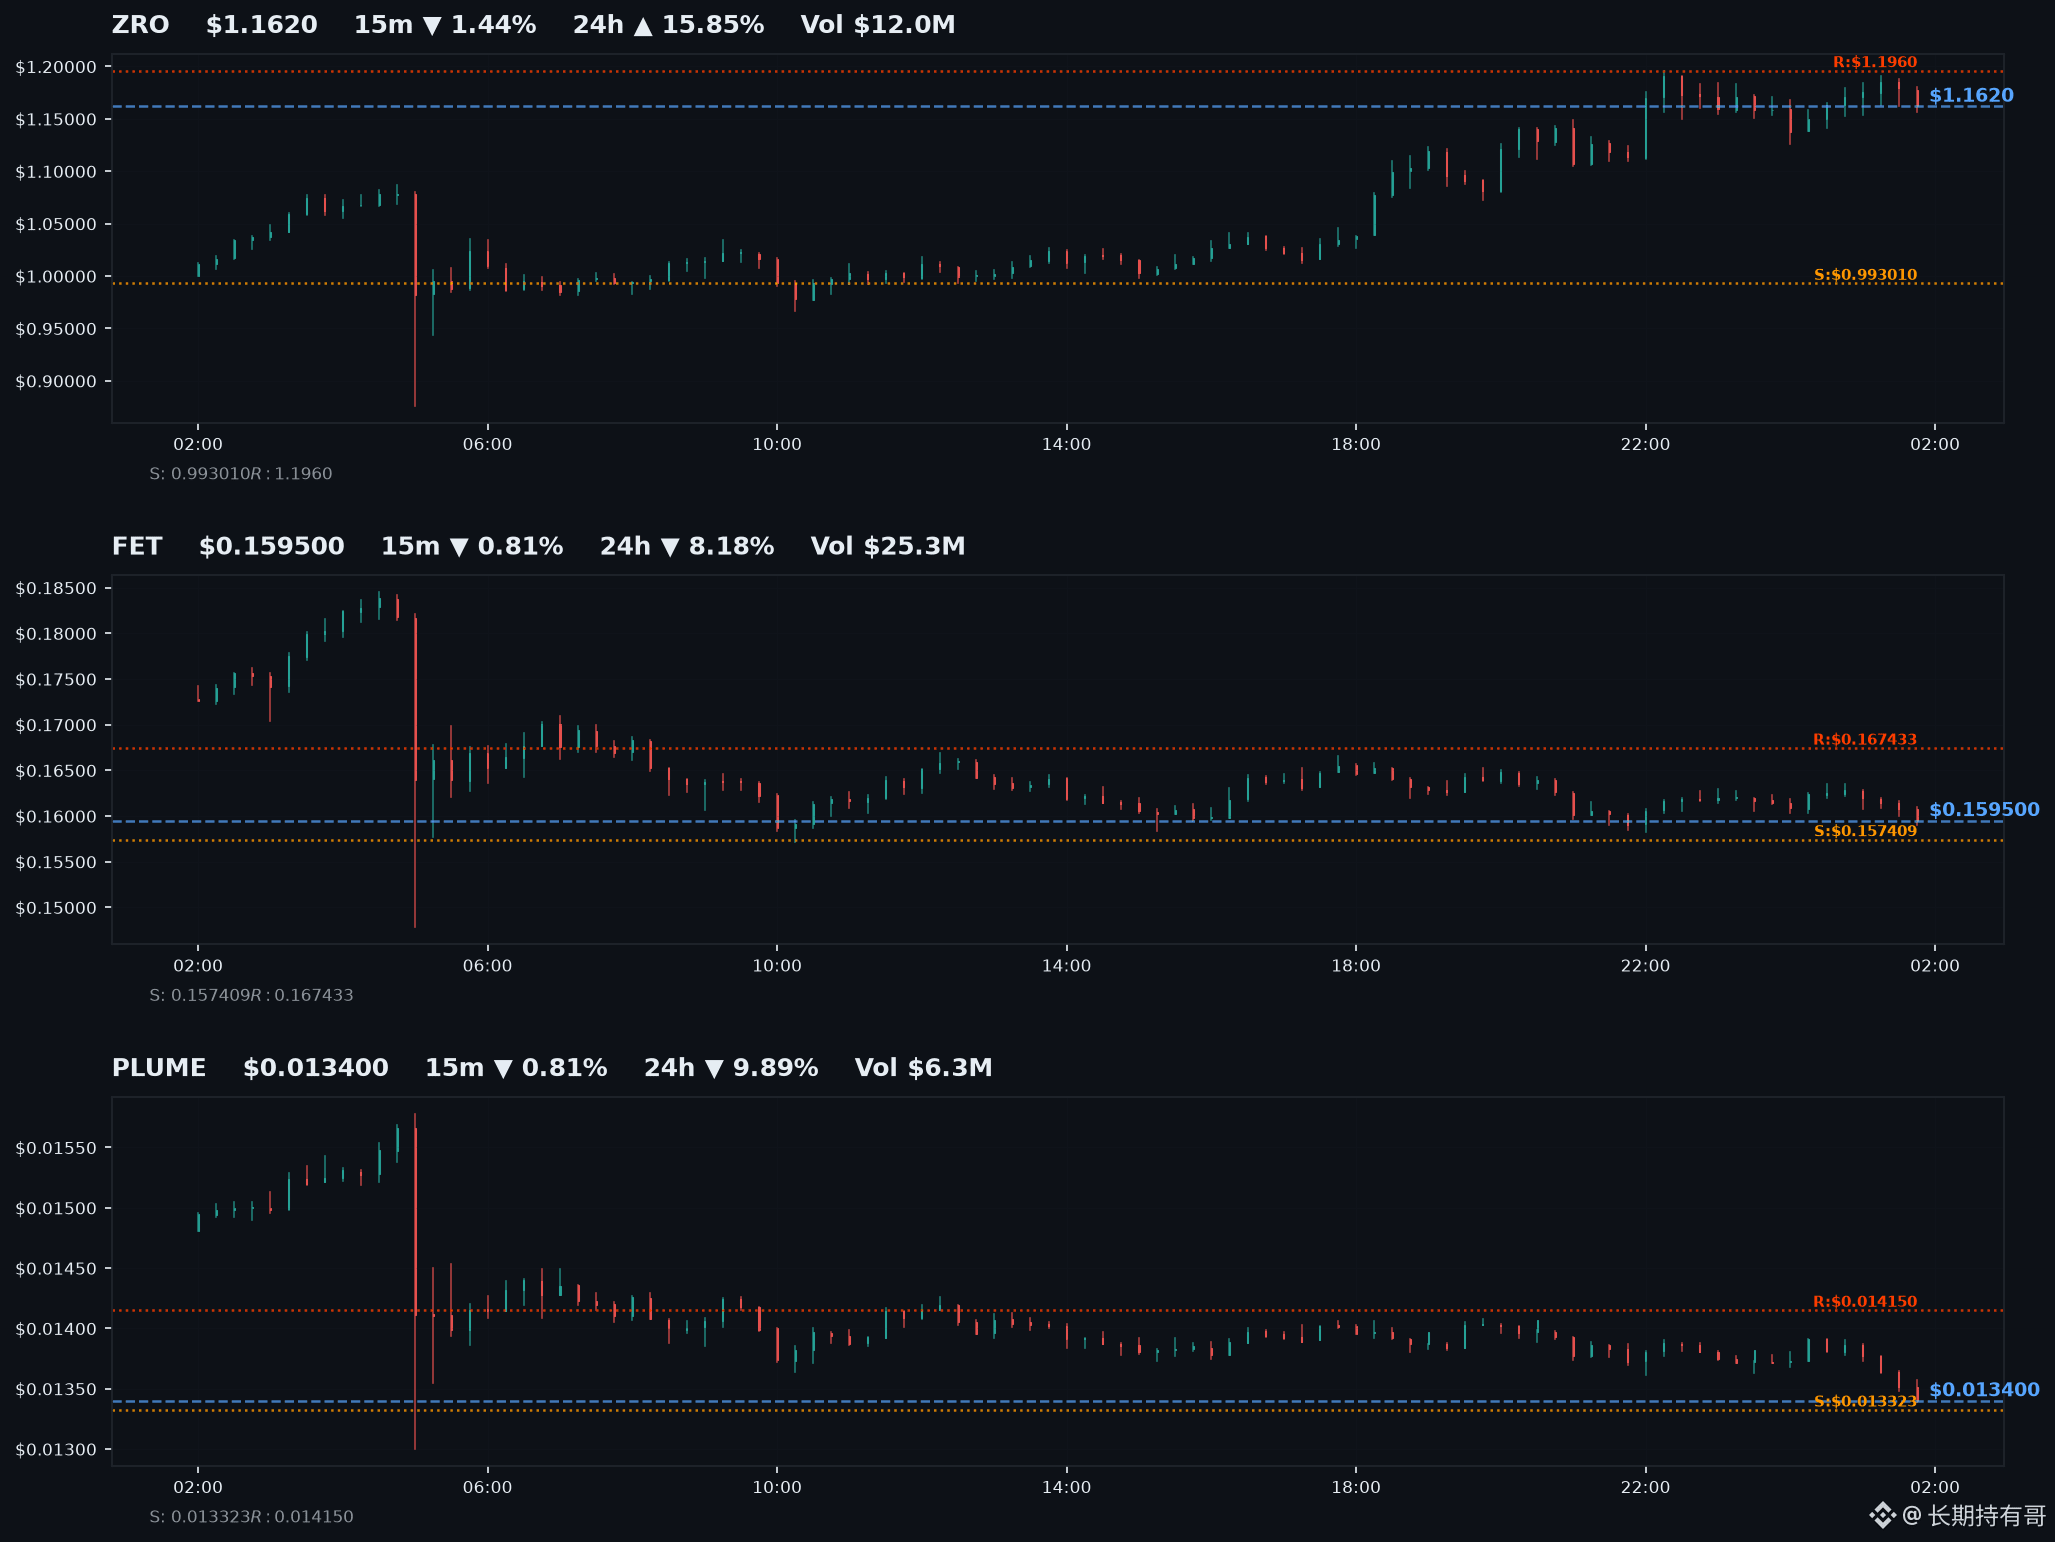Click the Vol $25.3M figure
Image resolution: width=2055 pixels, height=1542 pixels.
pos(888,547)
